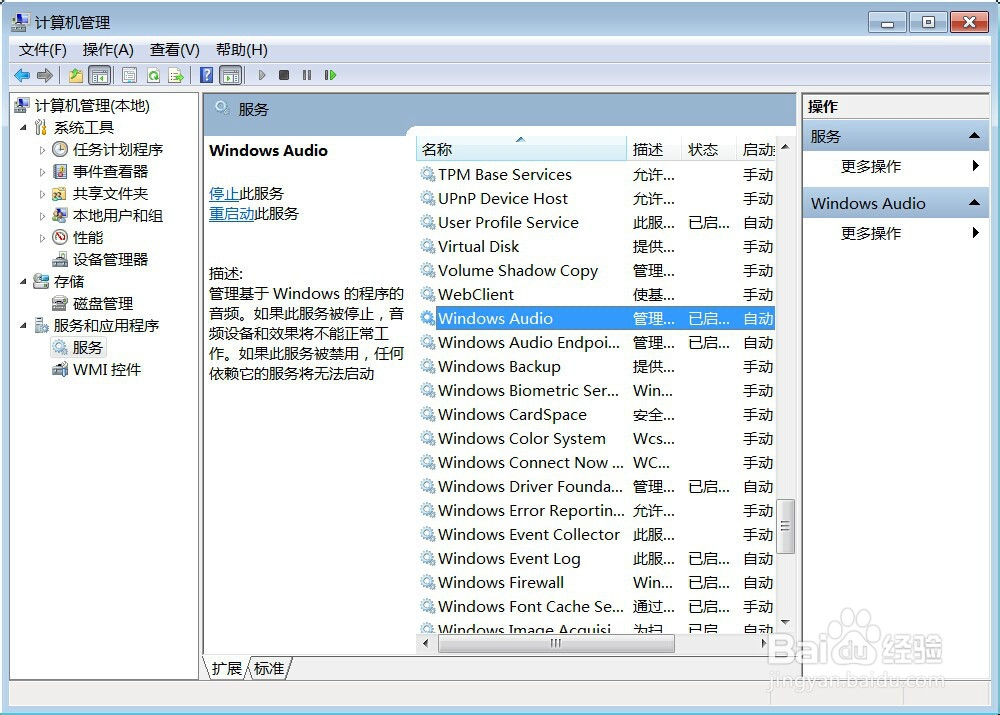Select WMI 控件 tree node
Image resolution: width=1000 pixels, height=715 pixels.
pyautogui.click(x=107, y=369)
